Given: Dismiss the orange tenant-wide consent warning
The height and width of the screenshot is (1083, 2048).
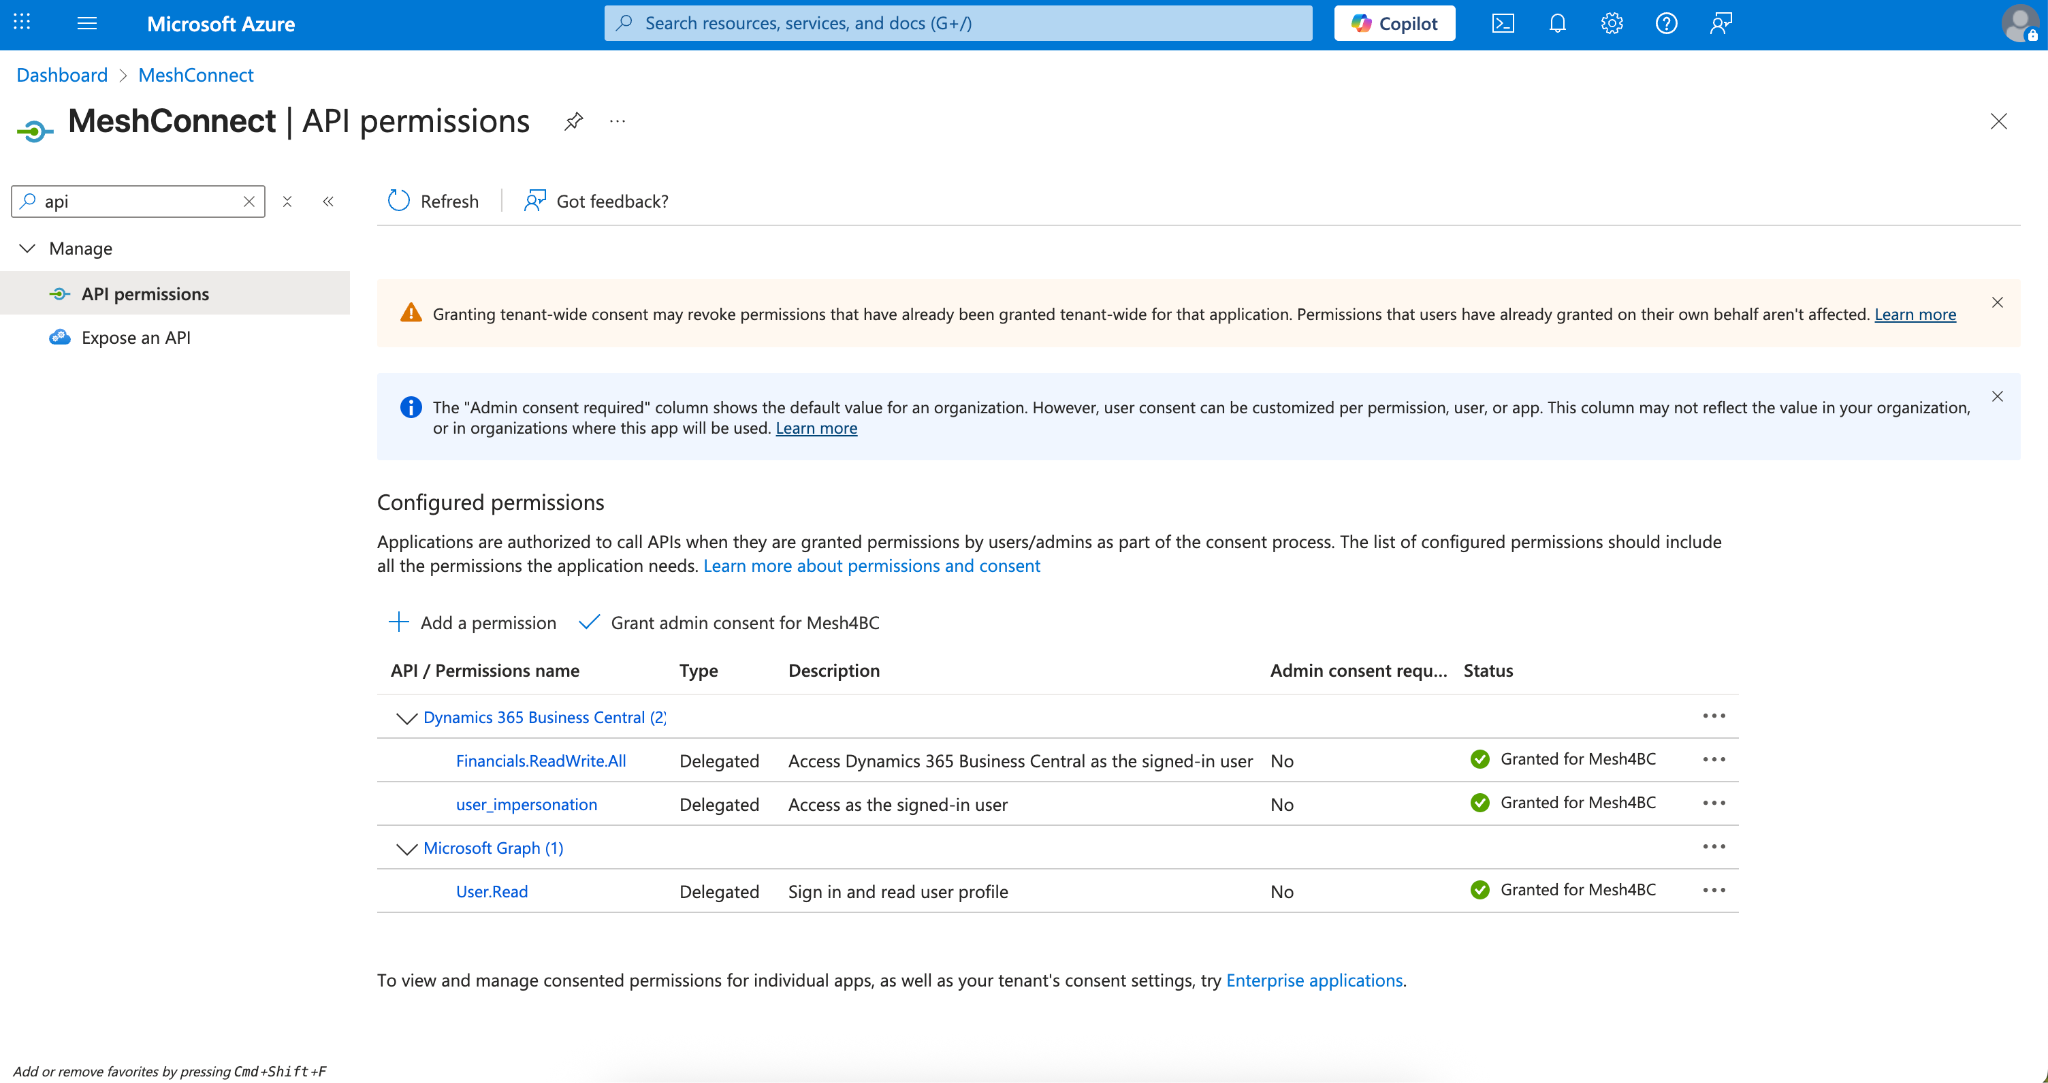Looking at the screenshot, I should 1997,302.
